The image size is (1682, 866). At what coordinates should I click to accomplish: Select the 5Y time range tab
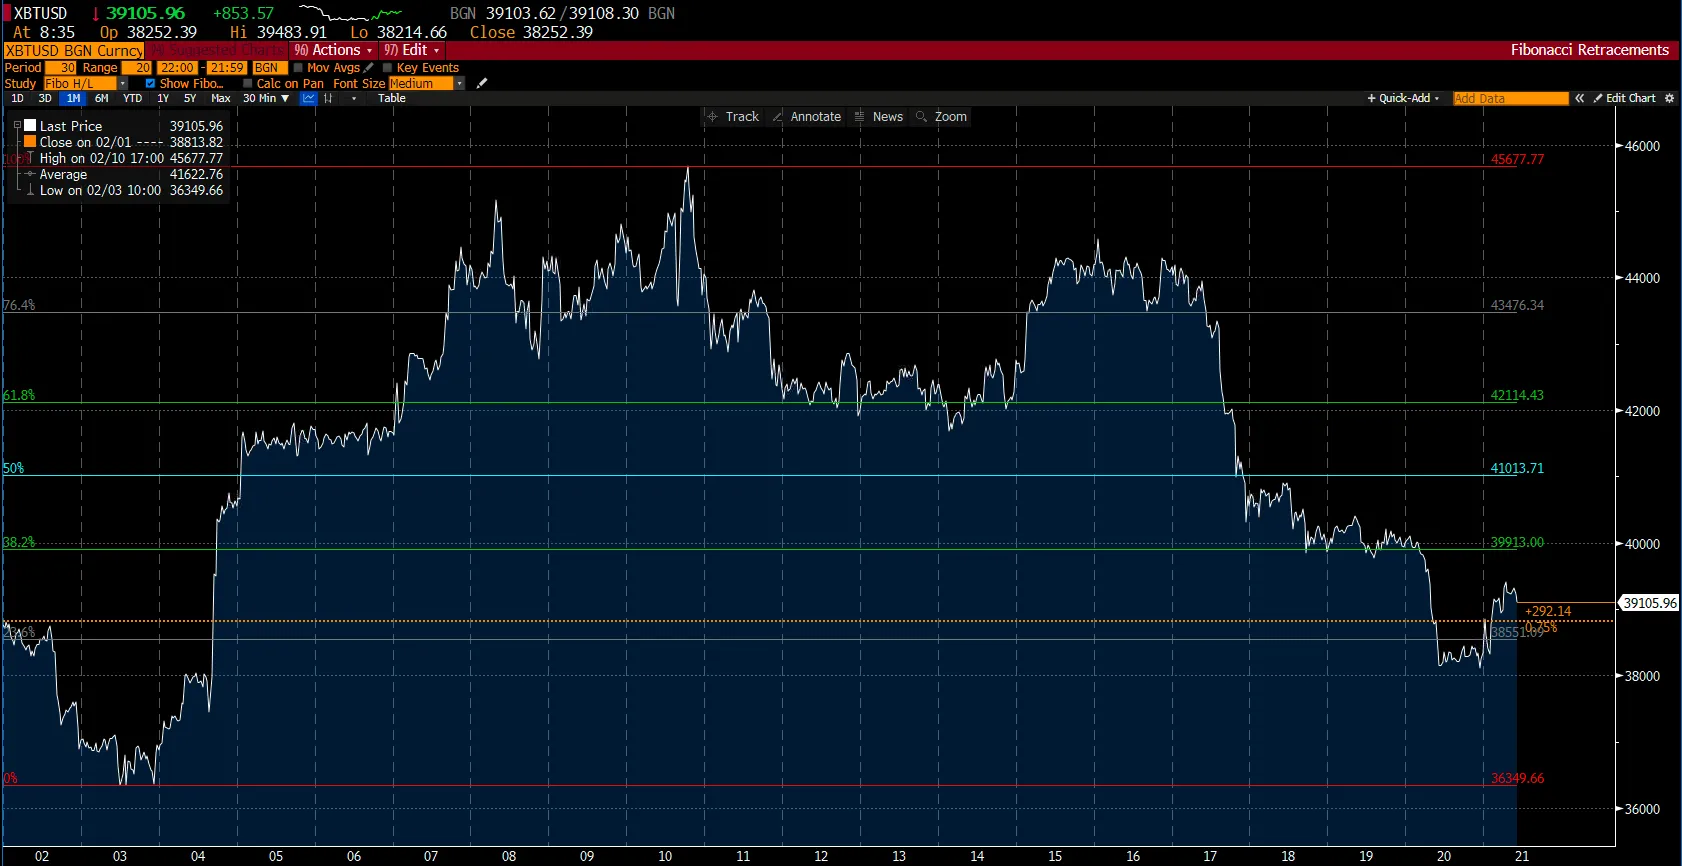point(190,98)
